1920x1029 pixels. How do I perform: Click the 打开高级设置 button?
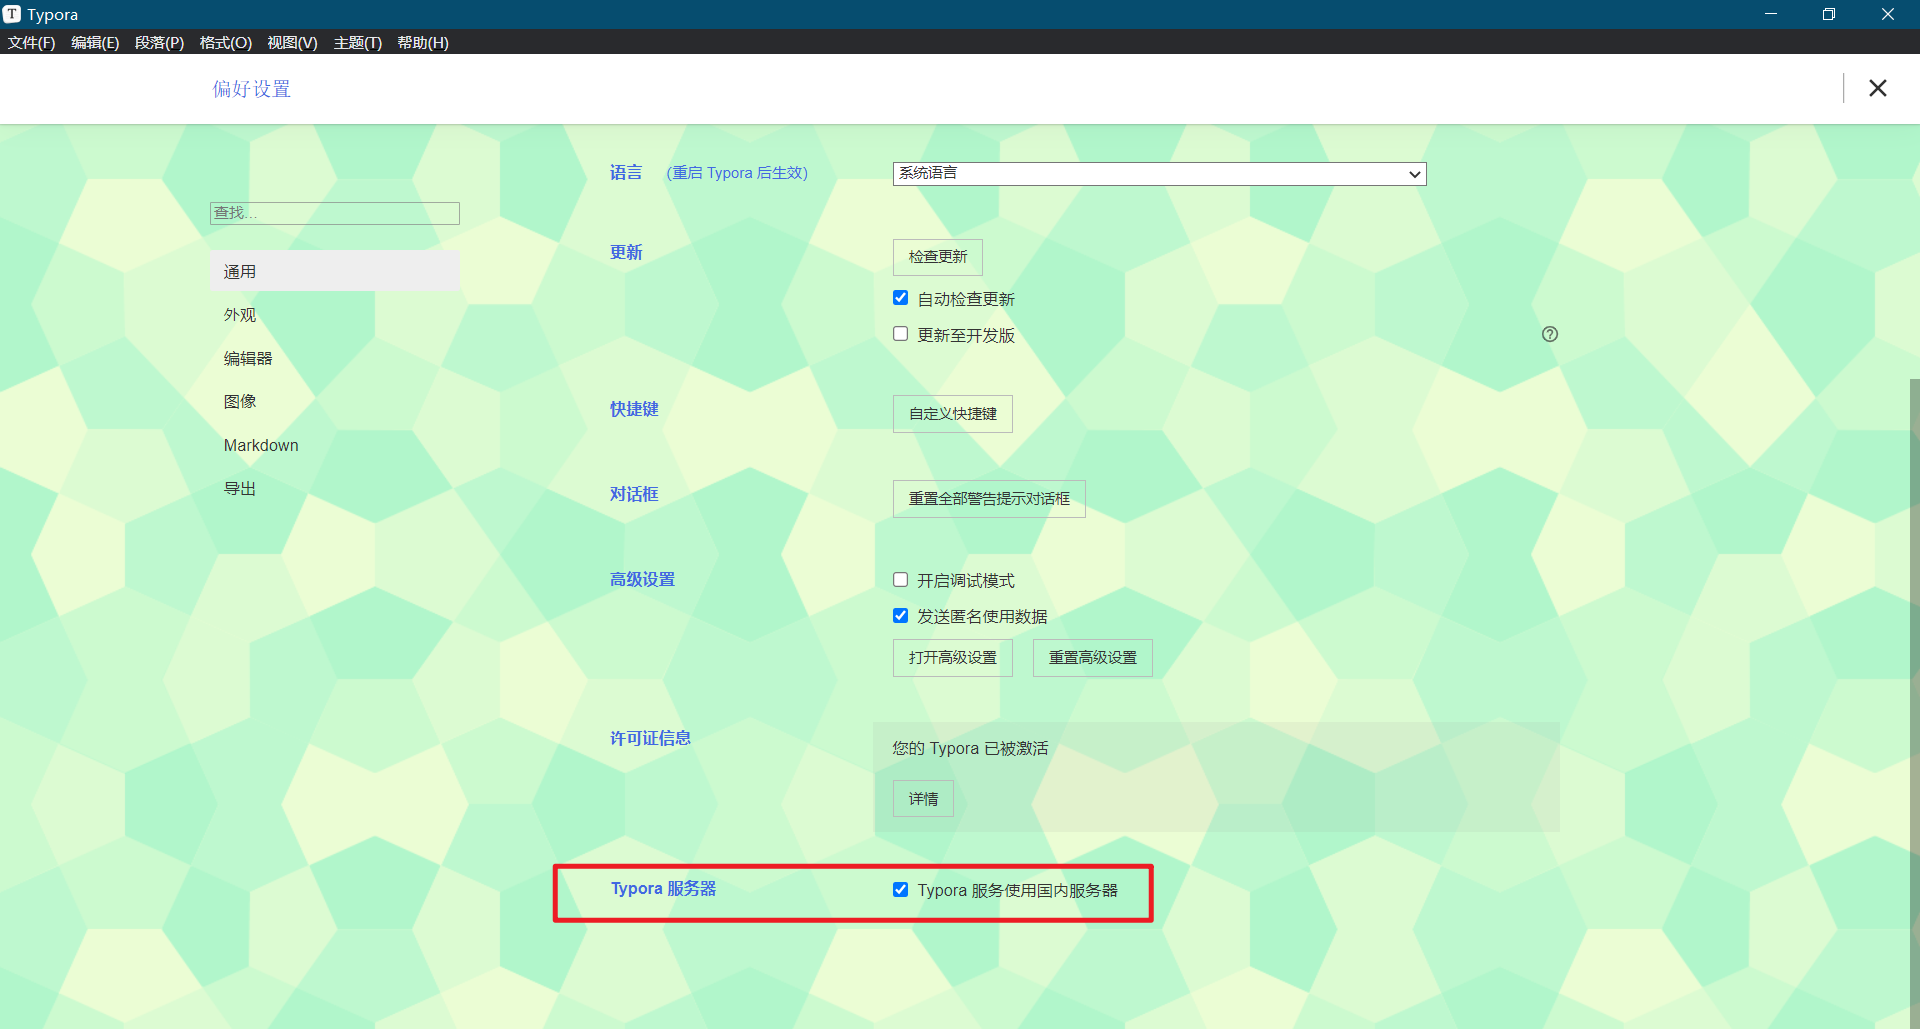(953, 658)
